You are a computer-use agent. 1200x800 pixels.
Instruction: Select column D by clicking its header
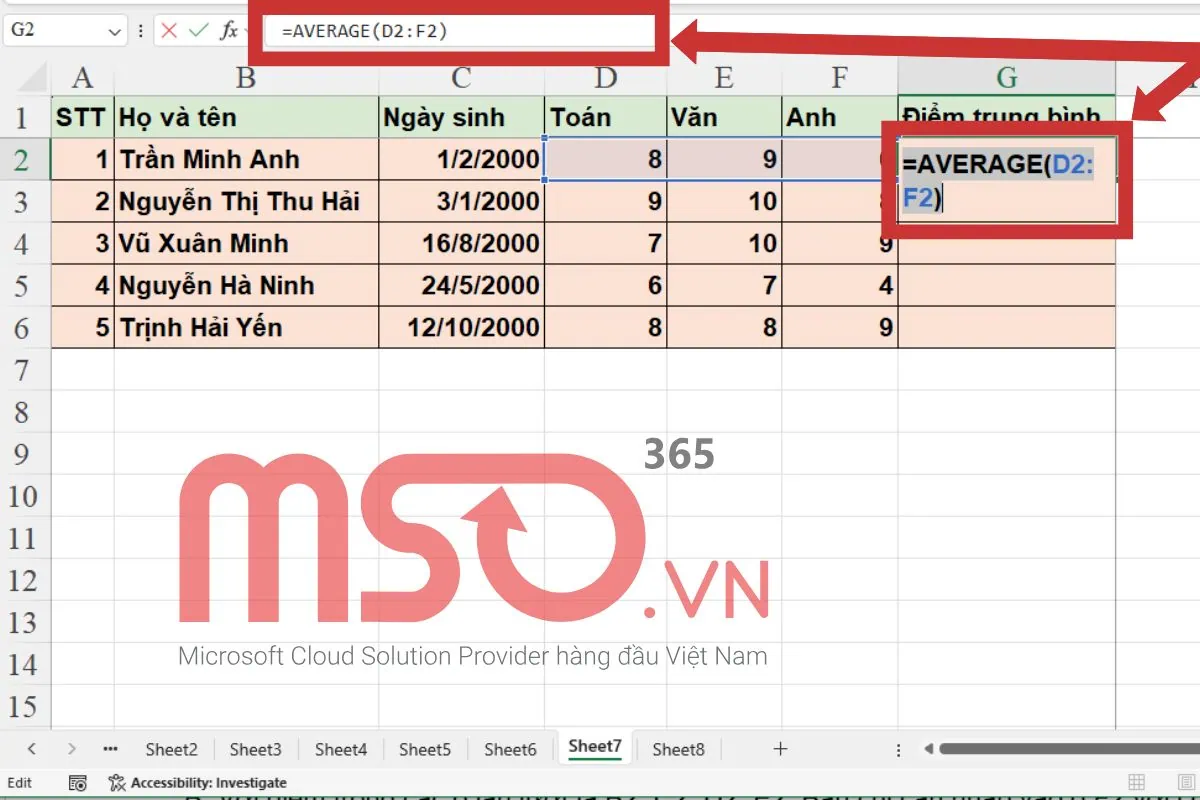point(604,77)
